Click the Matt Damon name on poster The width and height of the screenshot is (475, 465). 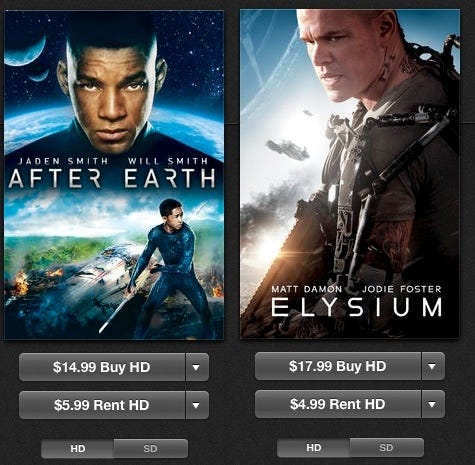click(307, 289)
